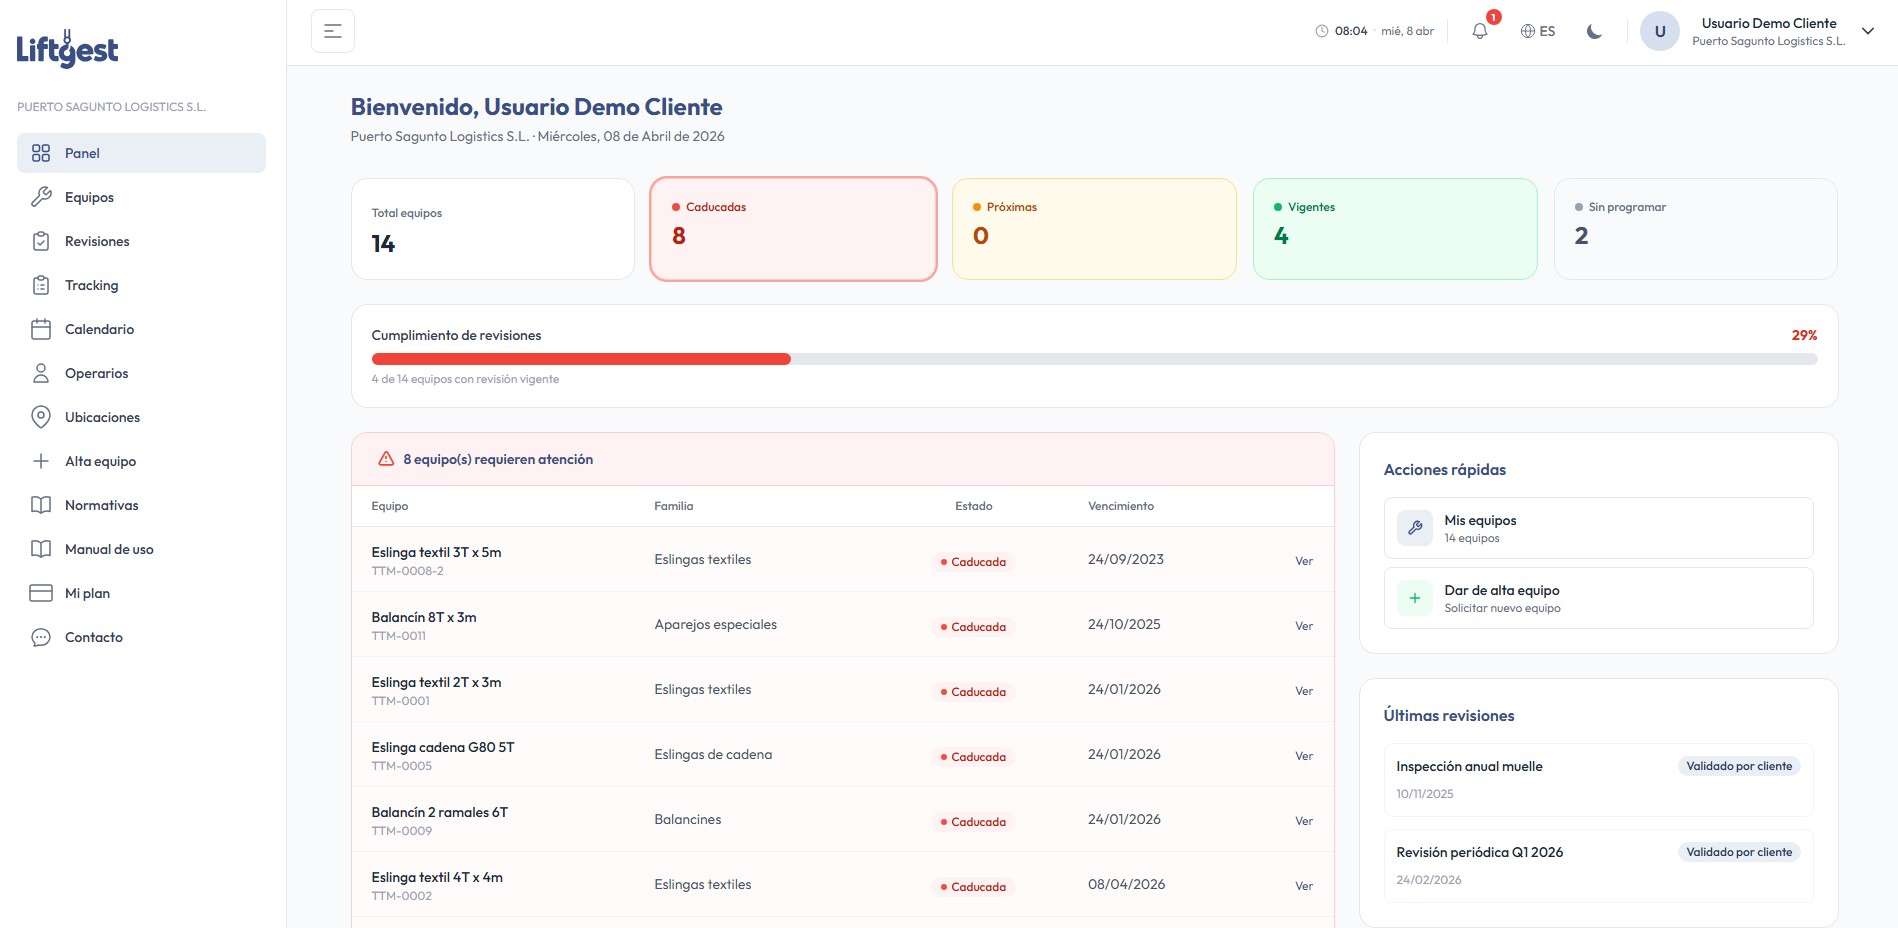Select Normativas menu entry
Screen dimensions: 1898x928
point(141,505)
